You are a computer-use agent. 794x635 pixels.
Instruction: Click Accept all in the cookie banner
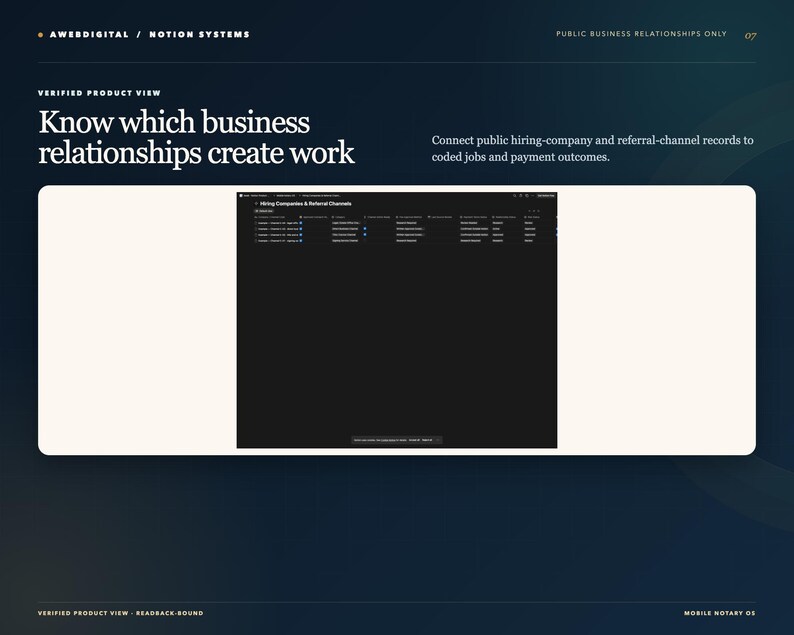[414, 440]
